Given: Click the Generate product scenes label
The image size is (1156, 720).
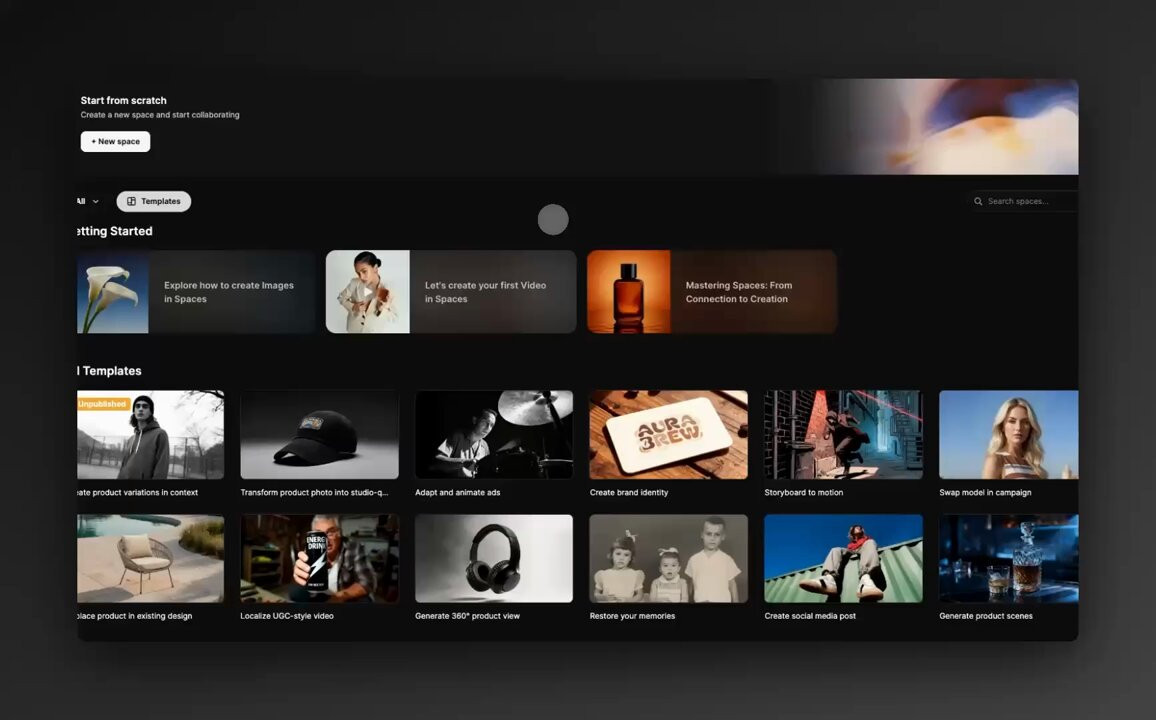Looking at the screenshot, I should click(986, 616).
